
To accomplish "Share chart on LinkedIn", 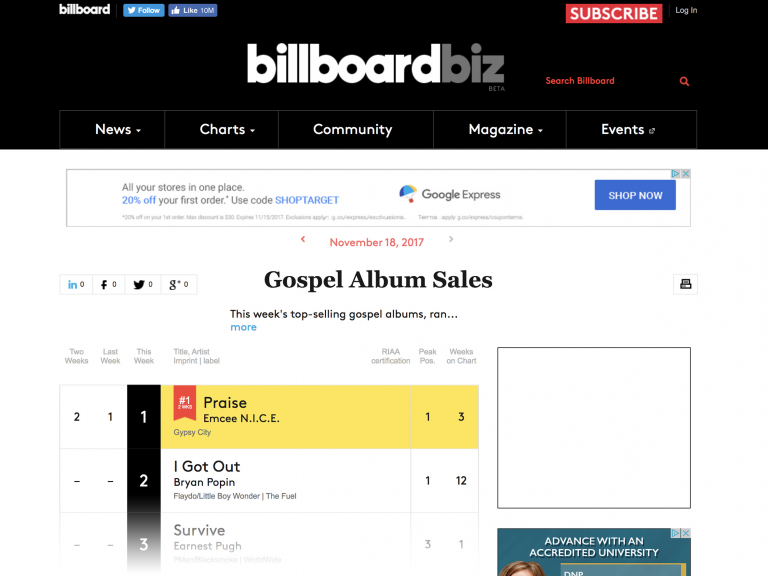I will coord(76,285).
